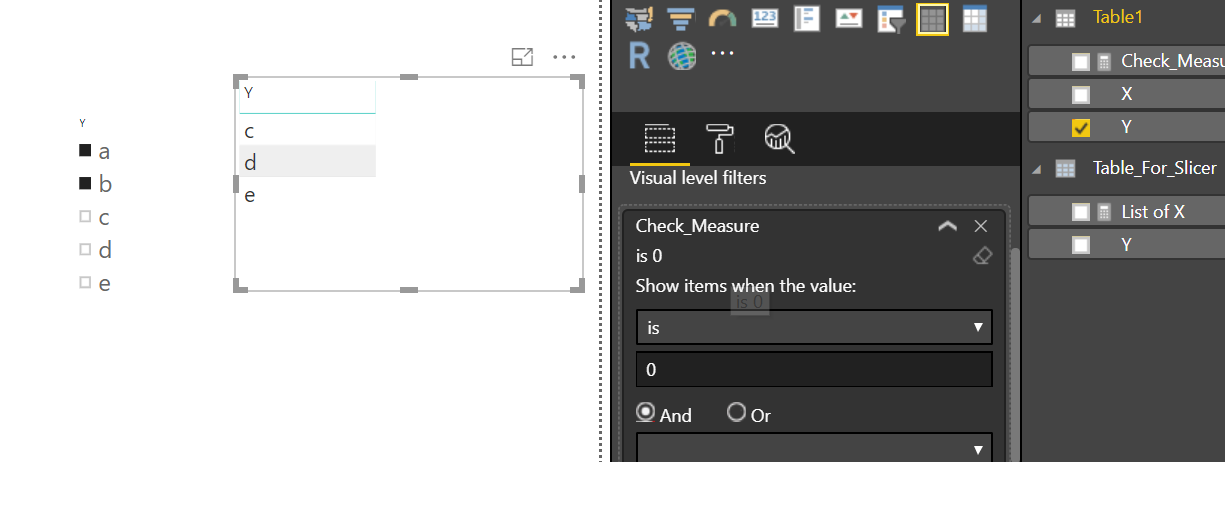Uncheck slicer item a
This screenshot has height=527, width=1225.
coord(85,151)
